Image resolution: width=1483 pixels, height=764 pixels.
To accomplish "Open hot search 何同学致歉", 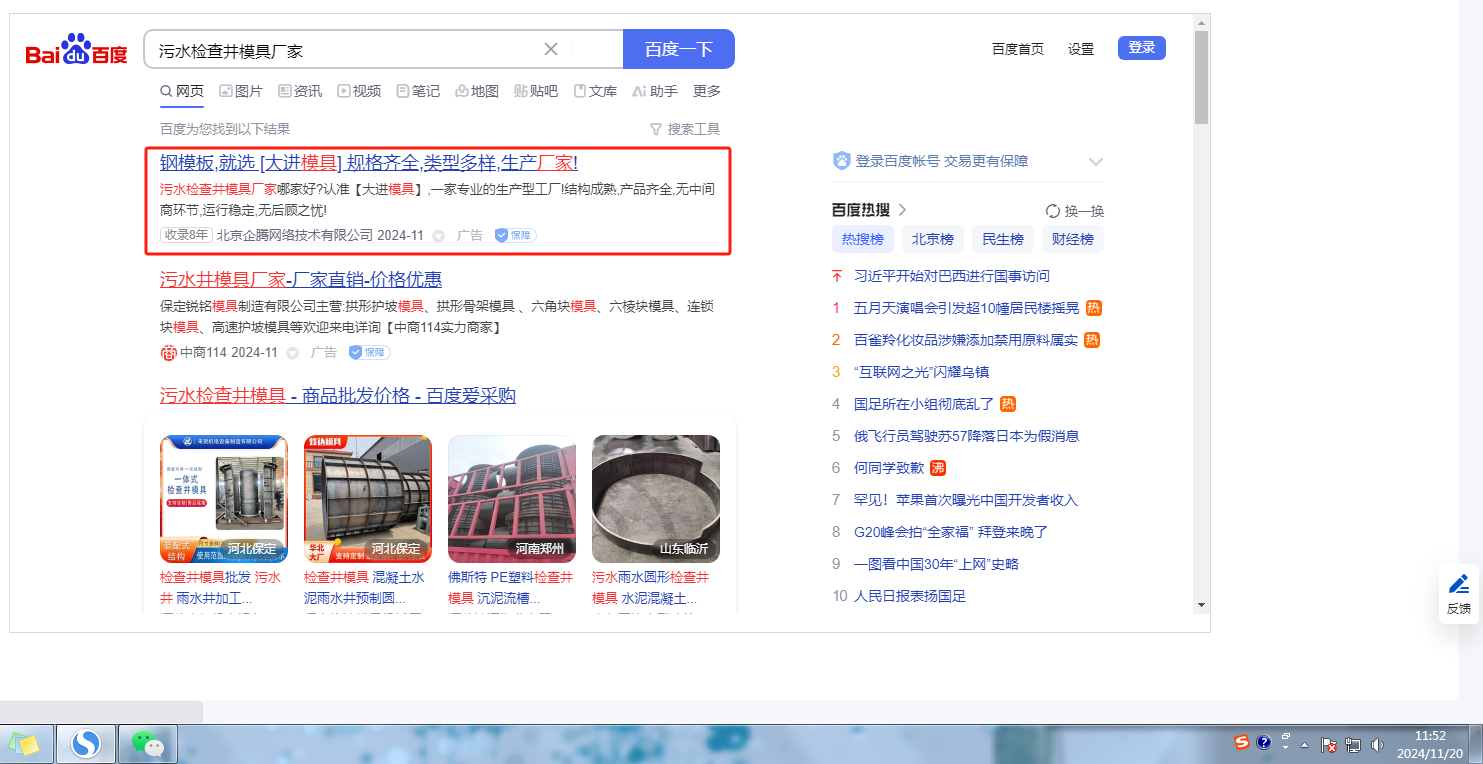I will (x=889, y=468).
